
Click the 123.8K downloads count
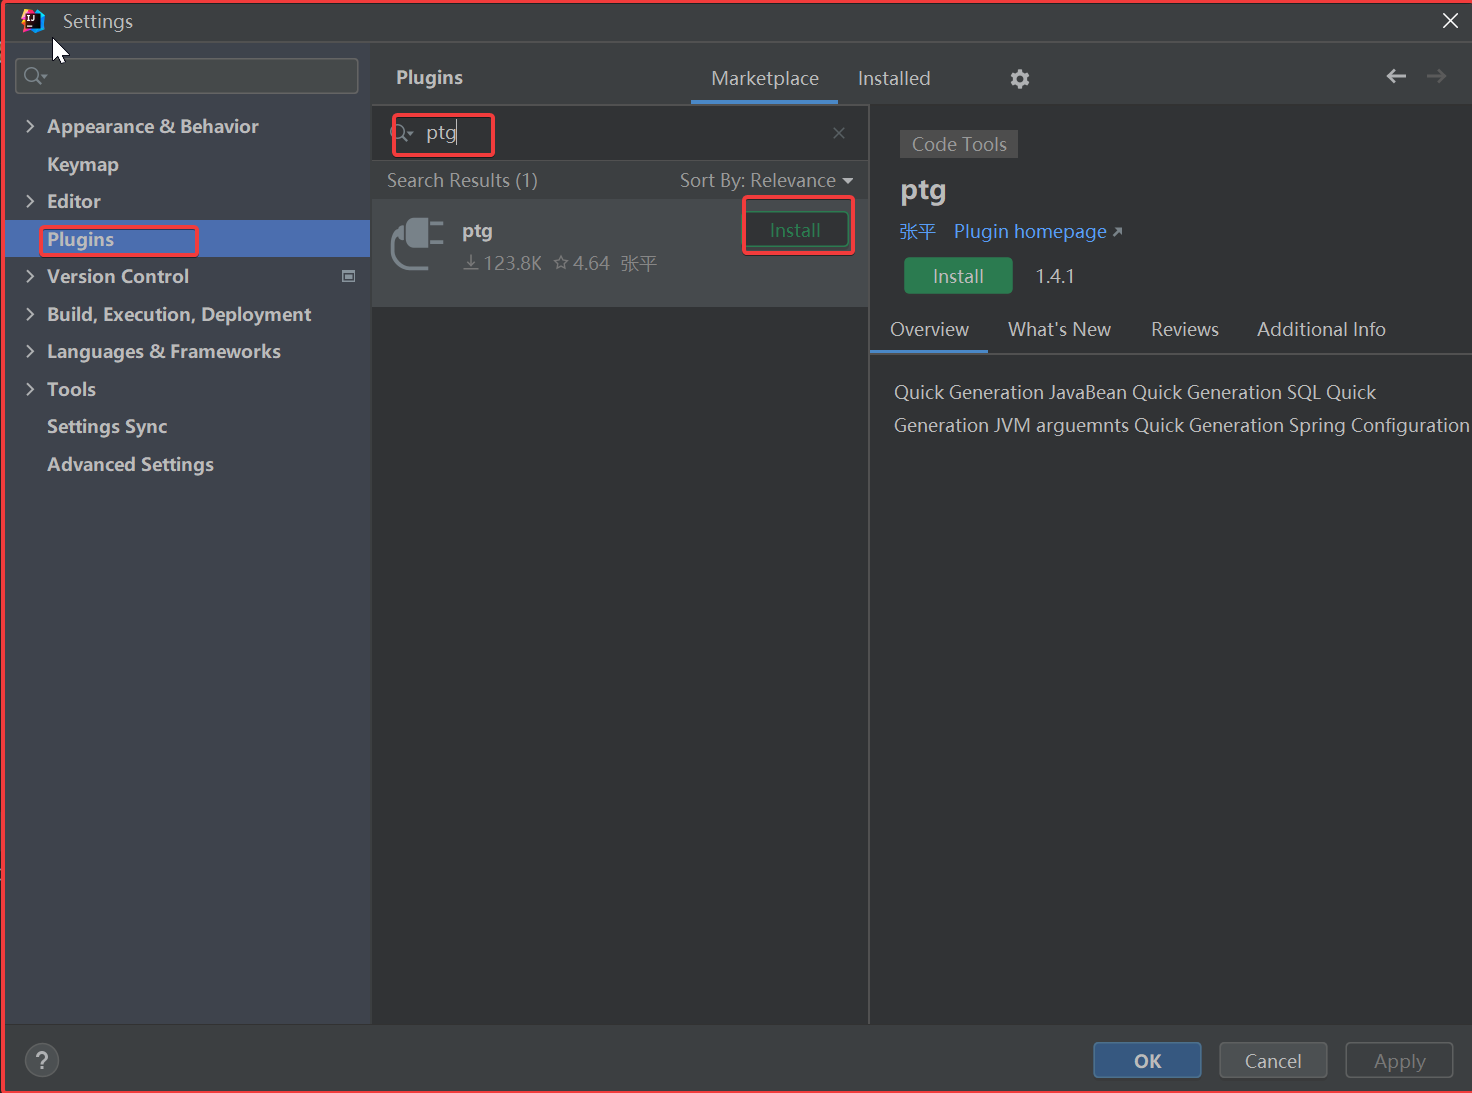[502, 263]
